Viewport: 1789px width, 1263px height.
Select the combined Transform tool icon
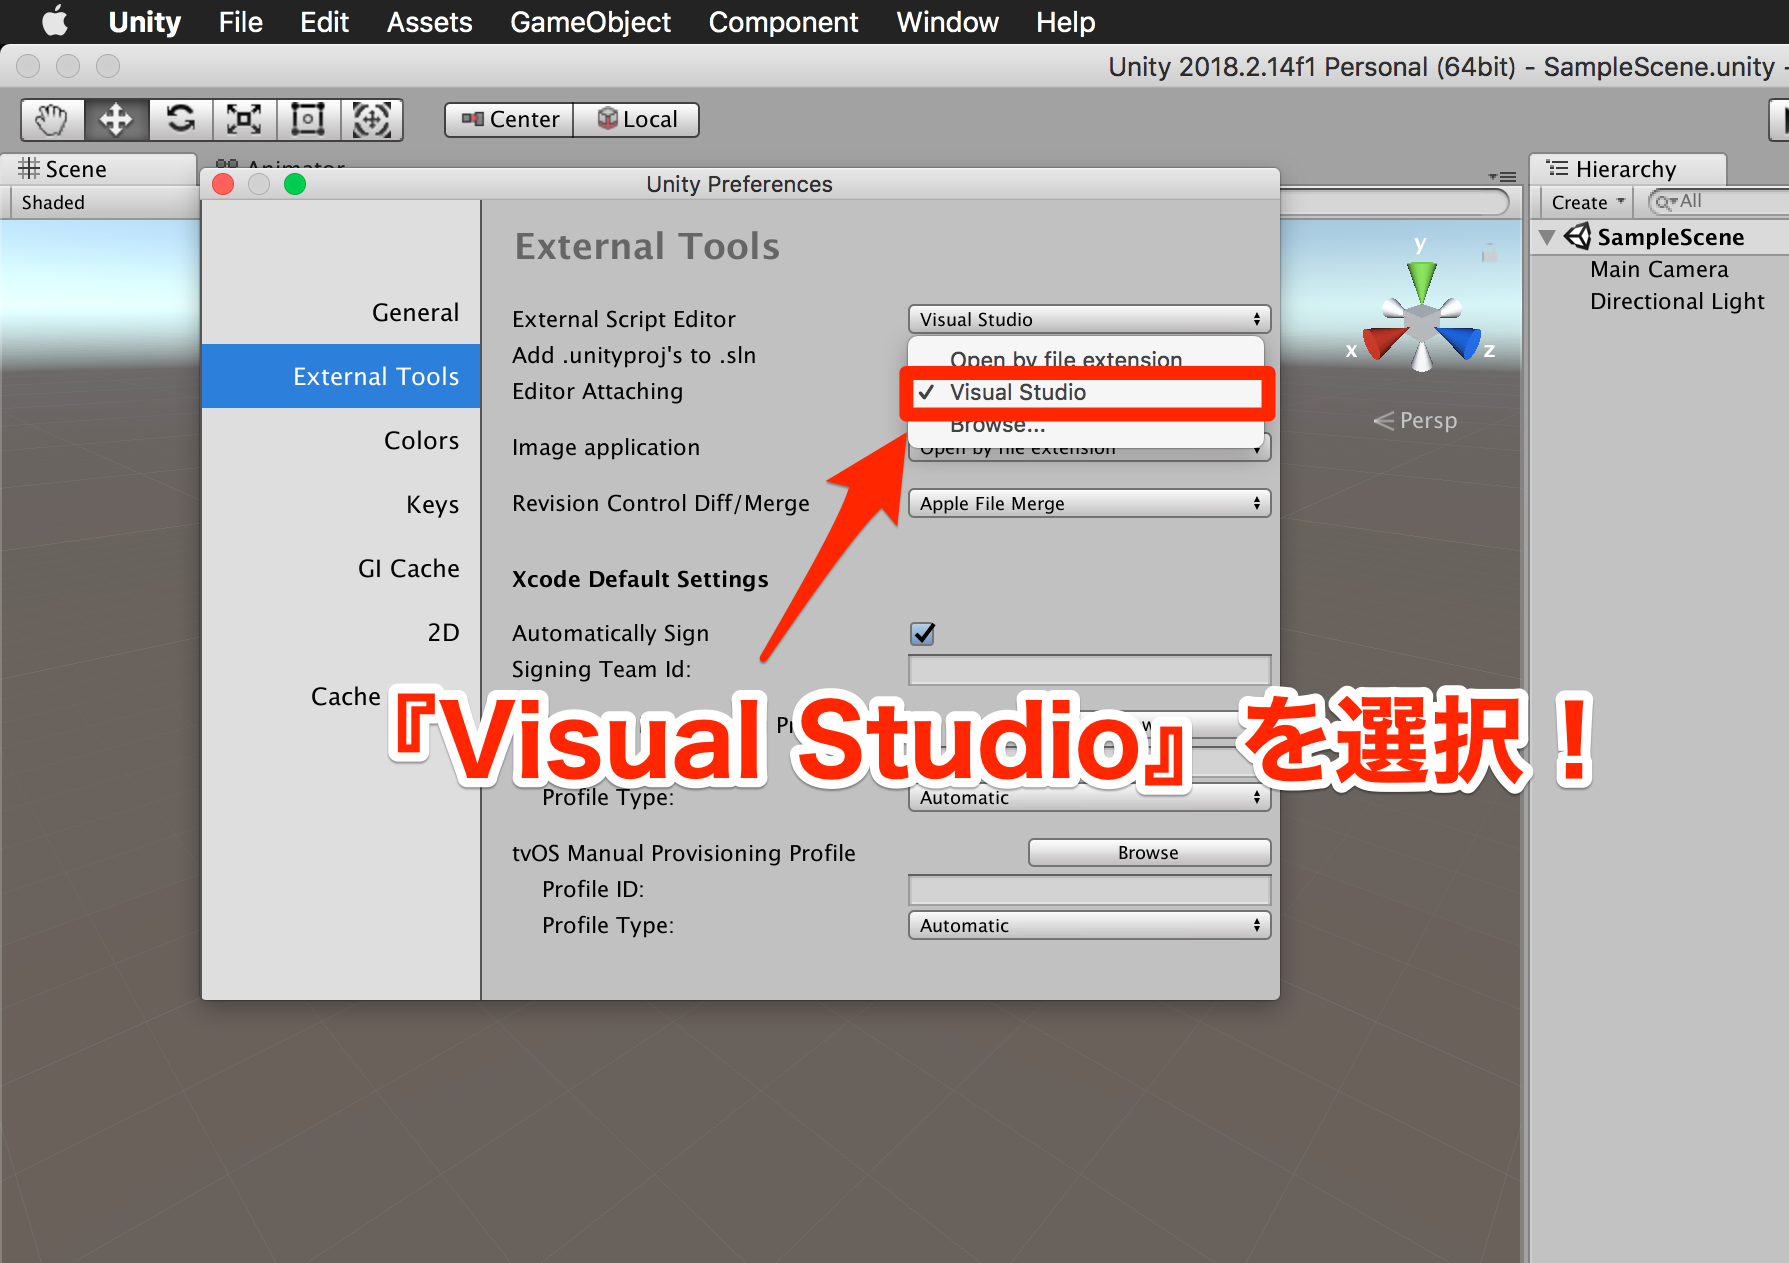pos(372,120)
